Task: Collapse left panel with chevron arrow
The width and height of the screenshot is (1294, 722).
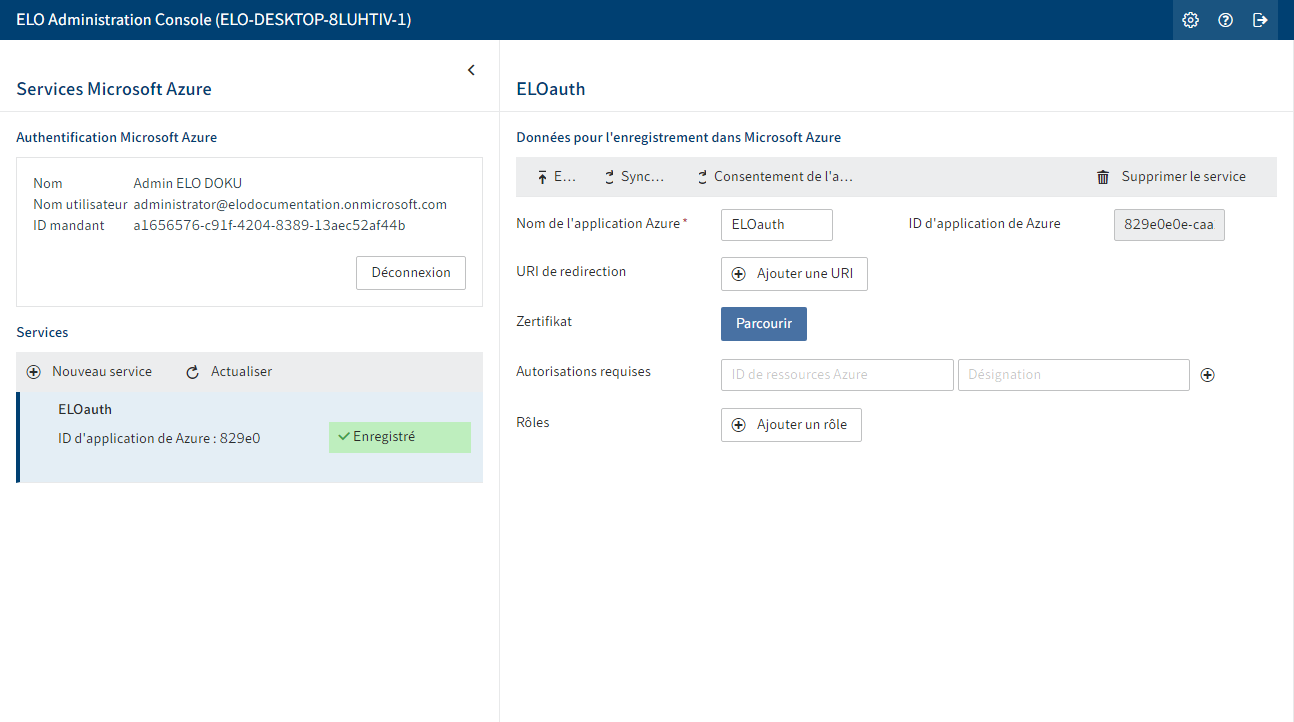Action: click(x=471, y=70)
